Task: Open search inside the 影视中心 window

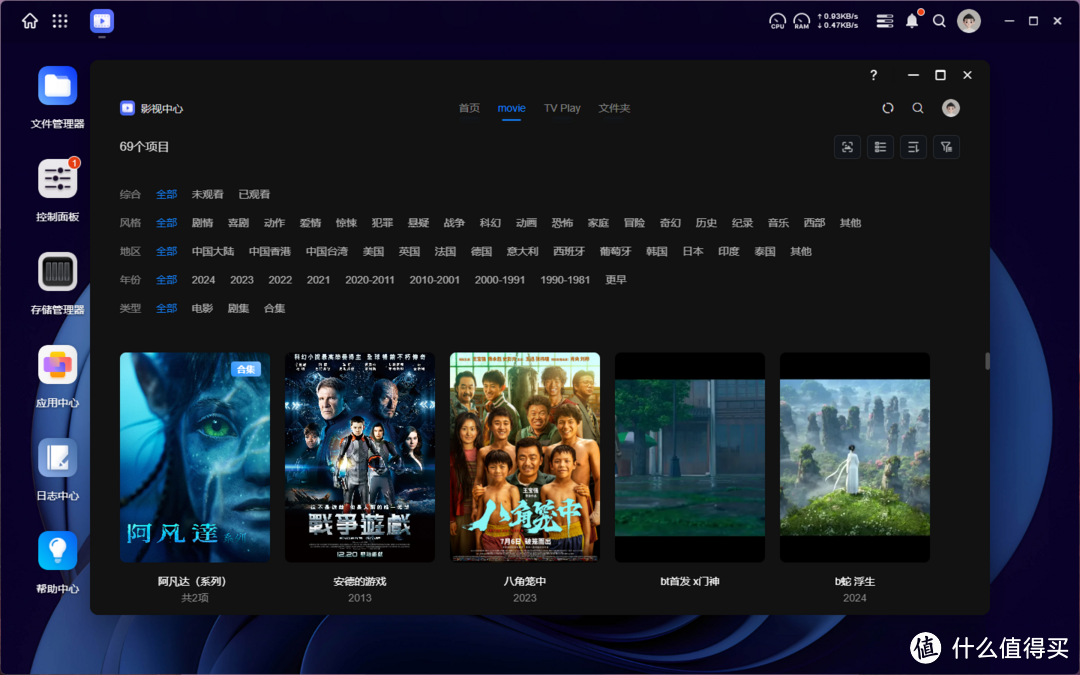Action: point(917,107)
